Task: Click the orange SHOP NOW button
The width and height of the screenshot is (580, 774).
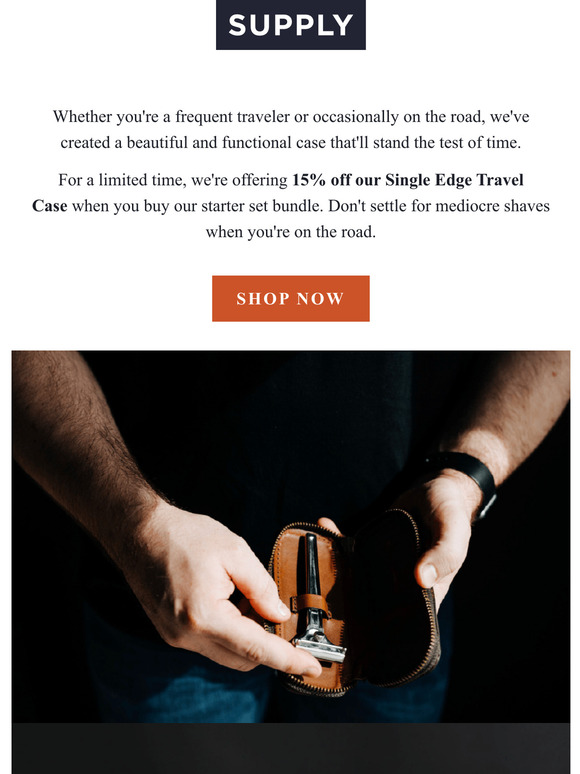Action: [x=291, y=299]
